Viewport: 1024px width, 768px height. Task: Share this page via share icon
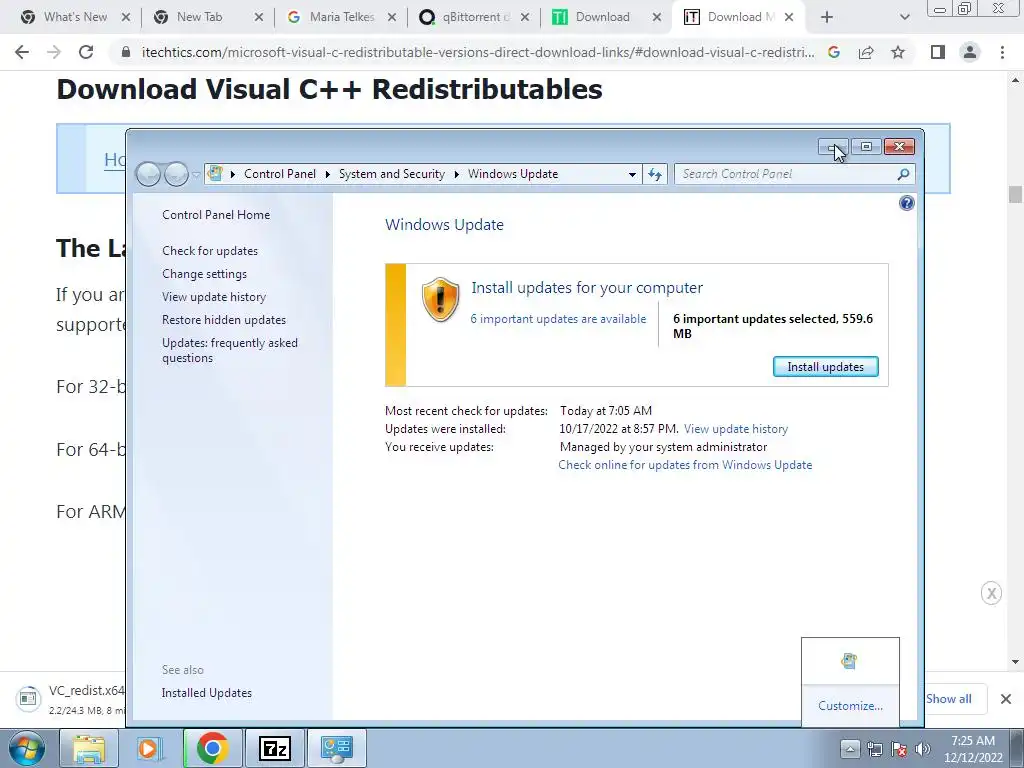click(x=866, y=52)
